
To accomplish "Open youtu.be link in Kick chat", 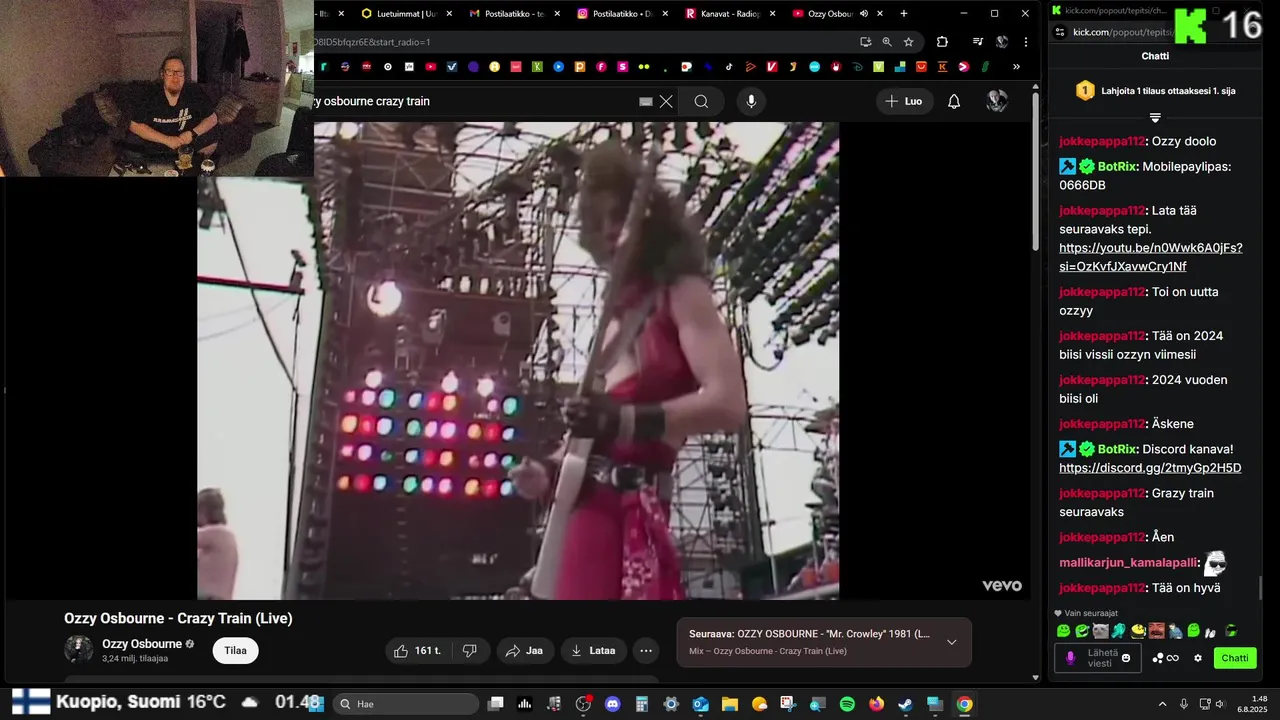I will 1151,257.
